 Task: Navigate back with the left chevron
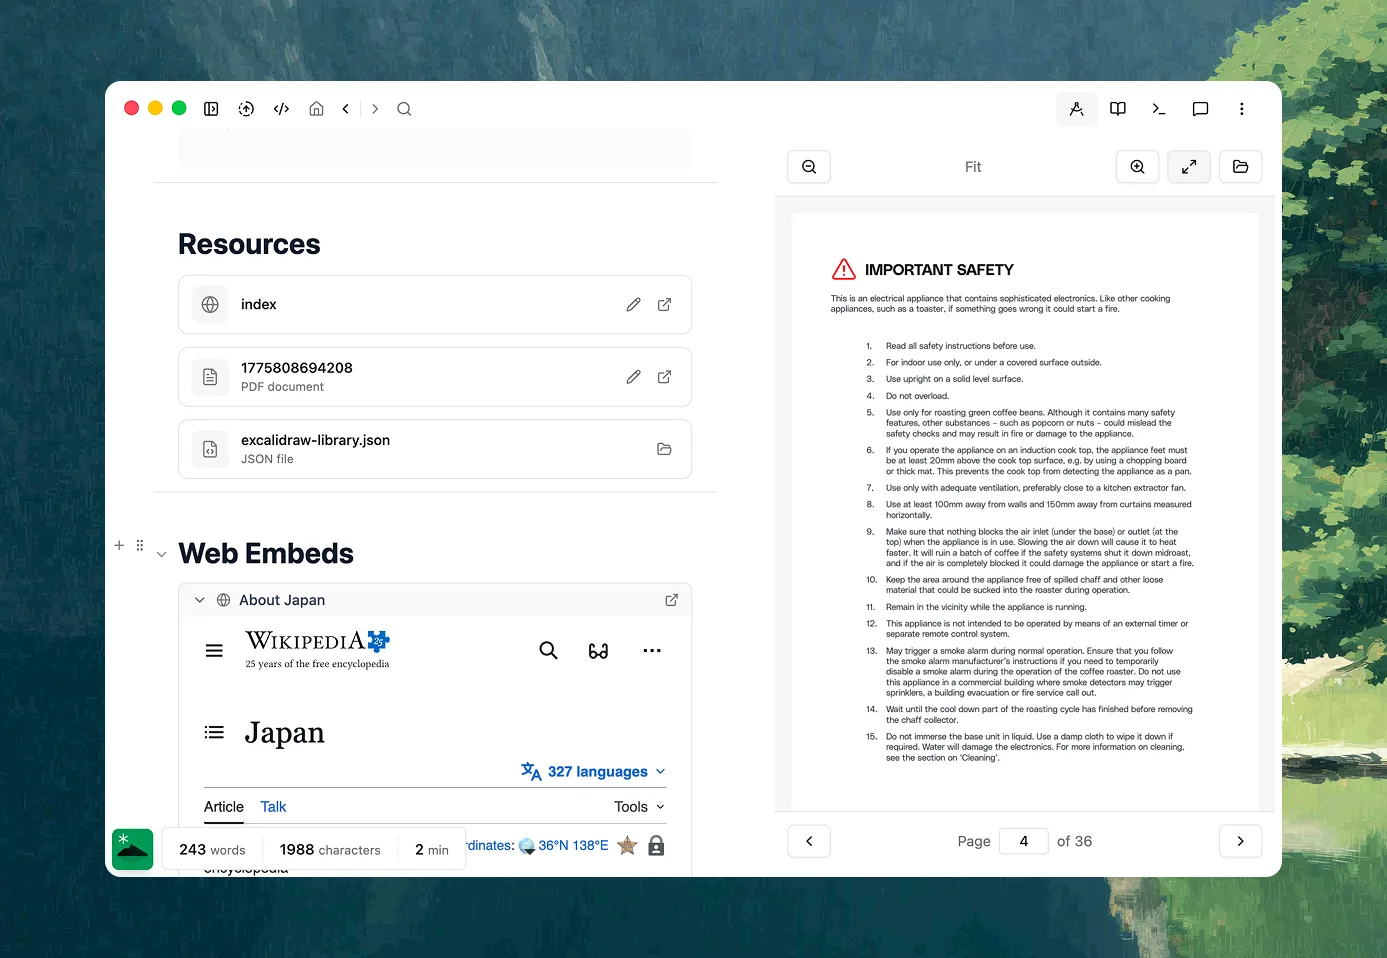pyautogui.click(x=346, y=109)
